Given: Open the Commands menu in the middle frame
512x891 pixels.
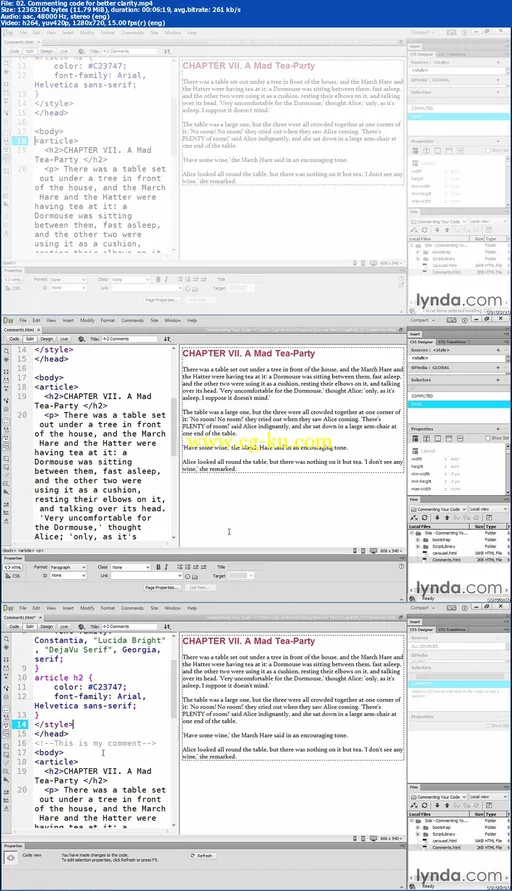Looking at the screenshot, I should tap(132, 320).
